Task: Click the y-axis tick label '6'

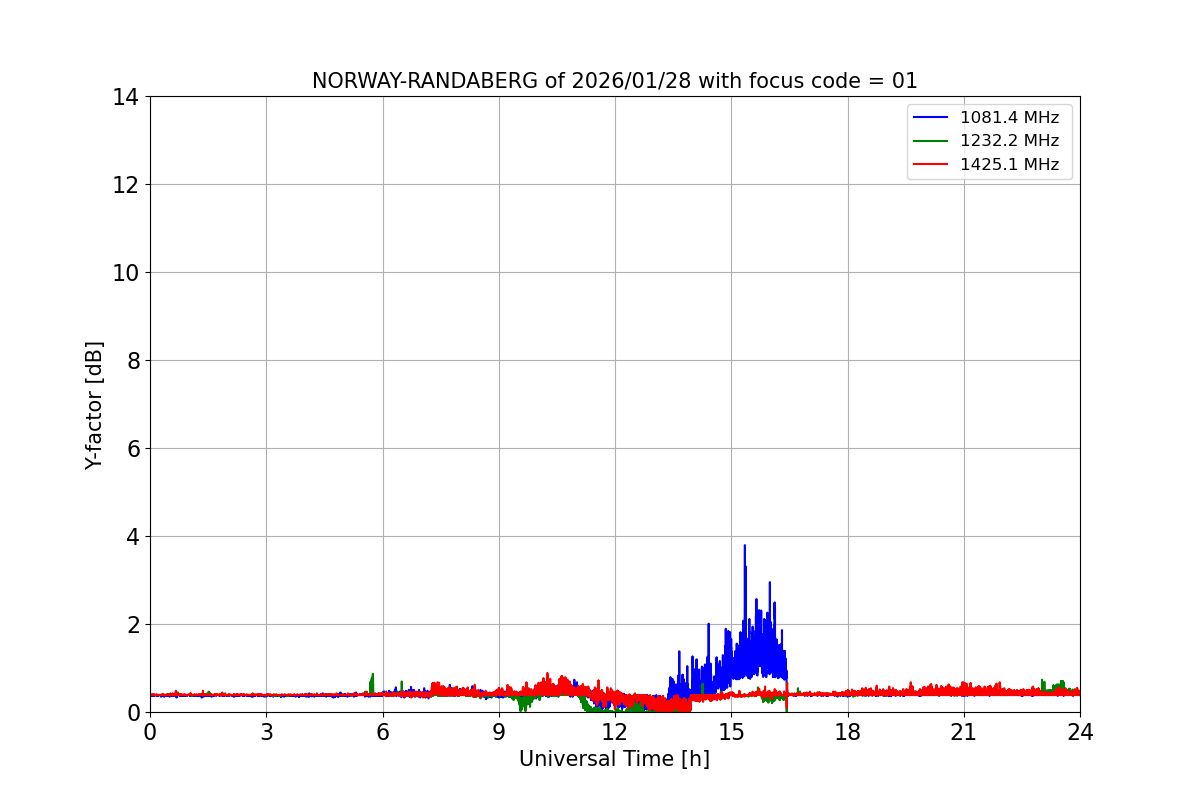Action: 132,449
